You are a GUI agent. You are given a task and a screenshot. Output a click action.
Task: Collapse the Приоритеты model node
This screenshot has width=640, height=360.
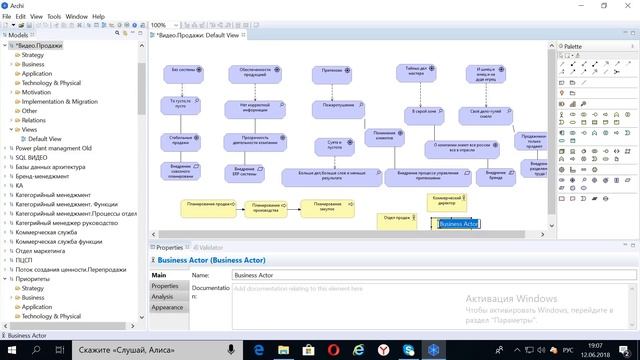tap(5, 279)
